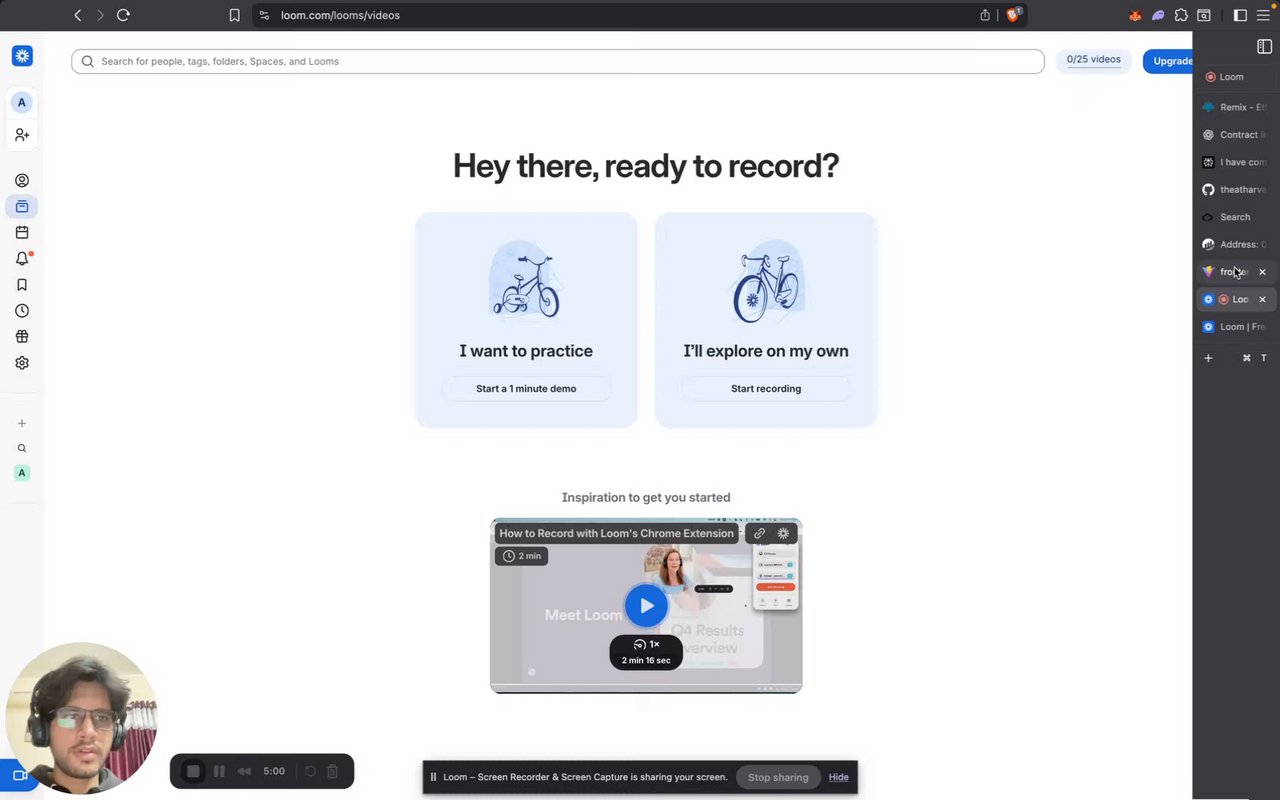The width and height of the screenshot is (1280, 800).
Task: Open the clock History icon
Action: [x=22, y=311]
